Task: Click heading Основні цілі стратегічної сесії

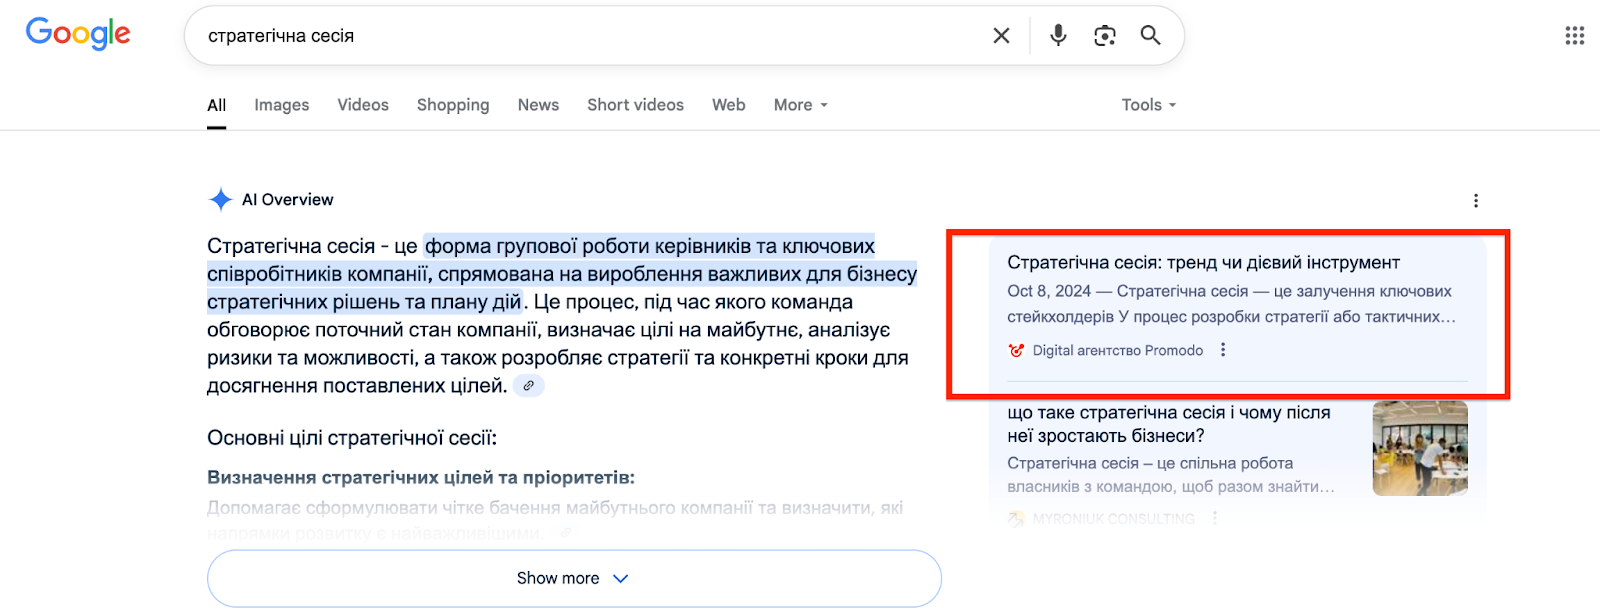Action: tap(352, 438)
